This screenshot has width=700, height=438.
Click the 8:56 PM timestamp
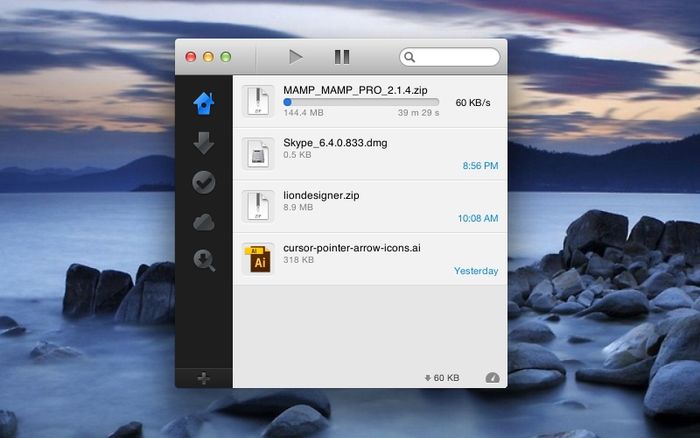pyautogui.click(x=480, y=166)
